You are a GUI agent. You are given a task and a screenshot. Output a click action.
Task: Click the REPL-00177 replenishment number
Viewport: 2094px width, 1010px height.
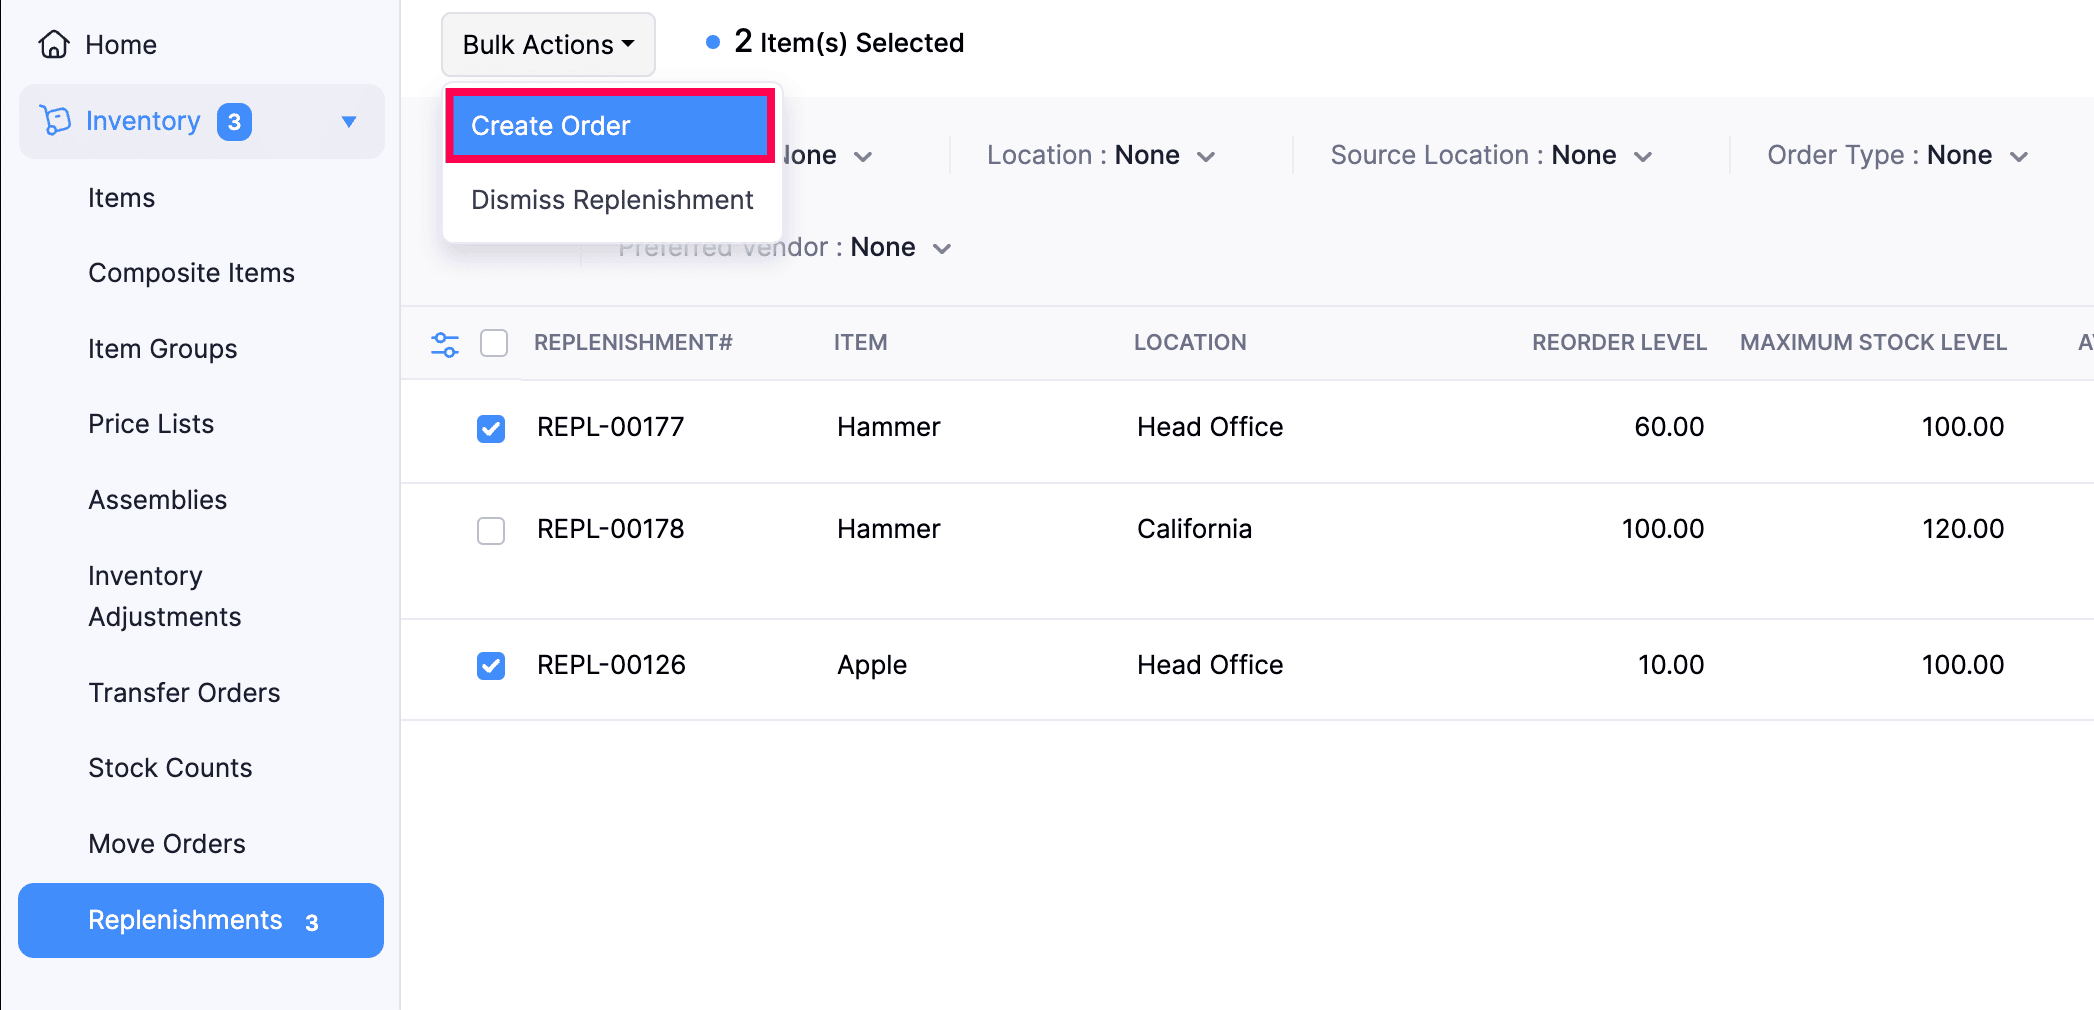point(610,426)
